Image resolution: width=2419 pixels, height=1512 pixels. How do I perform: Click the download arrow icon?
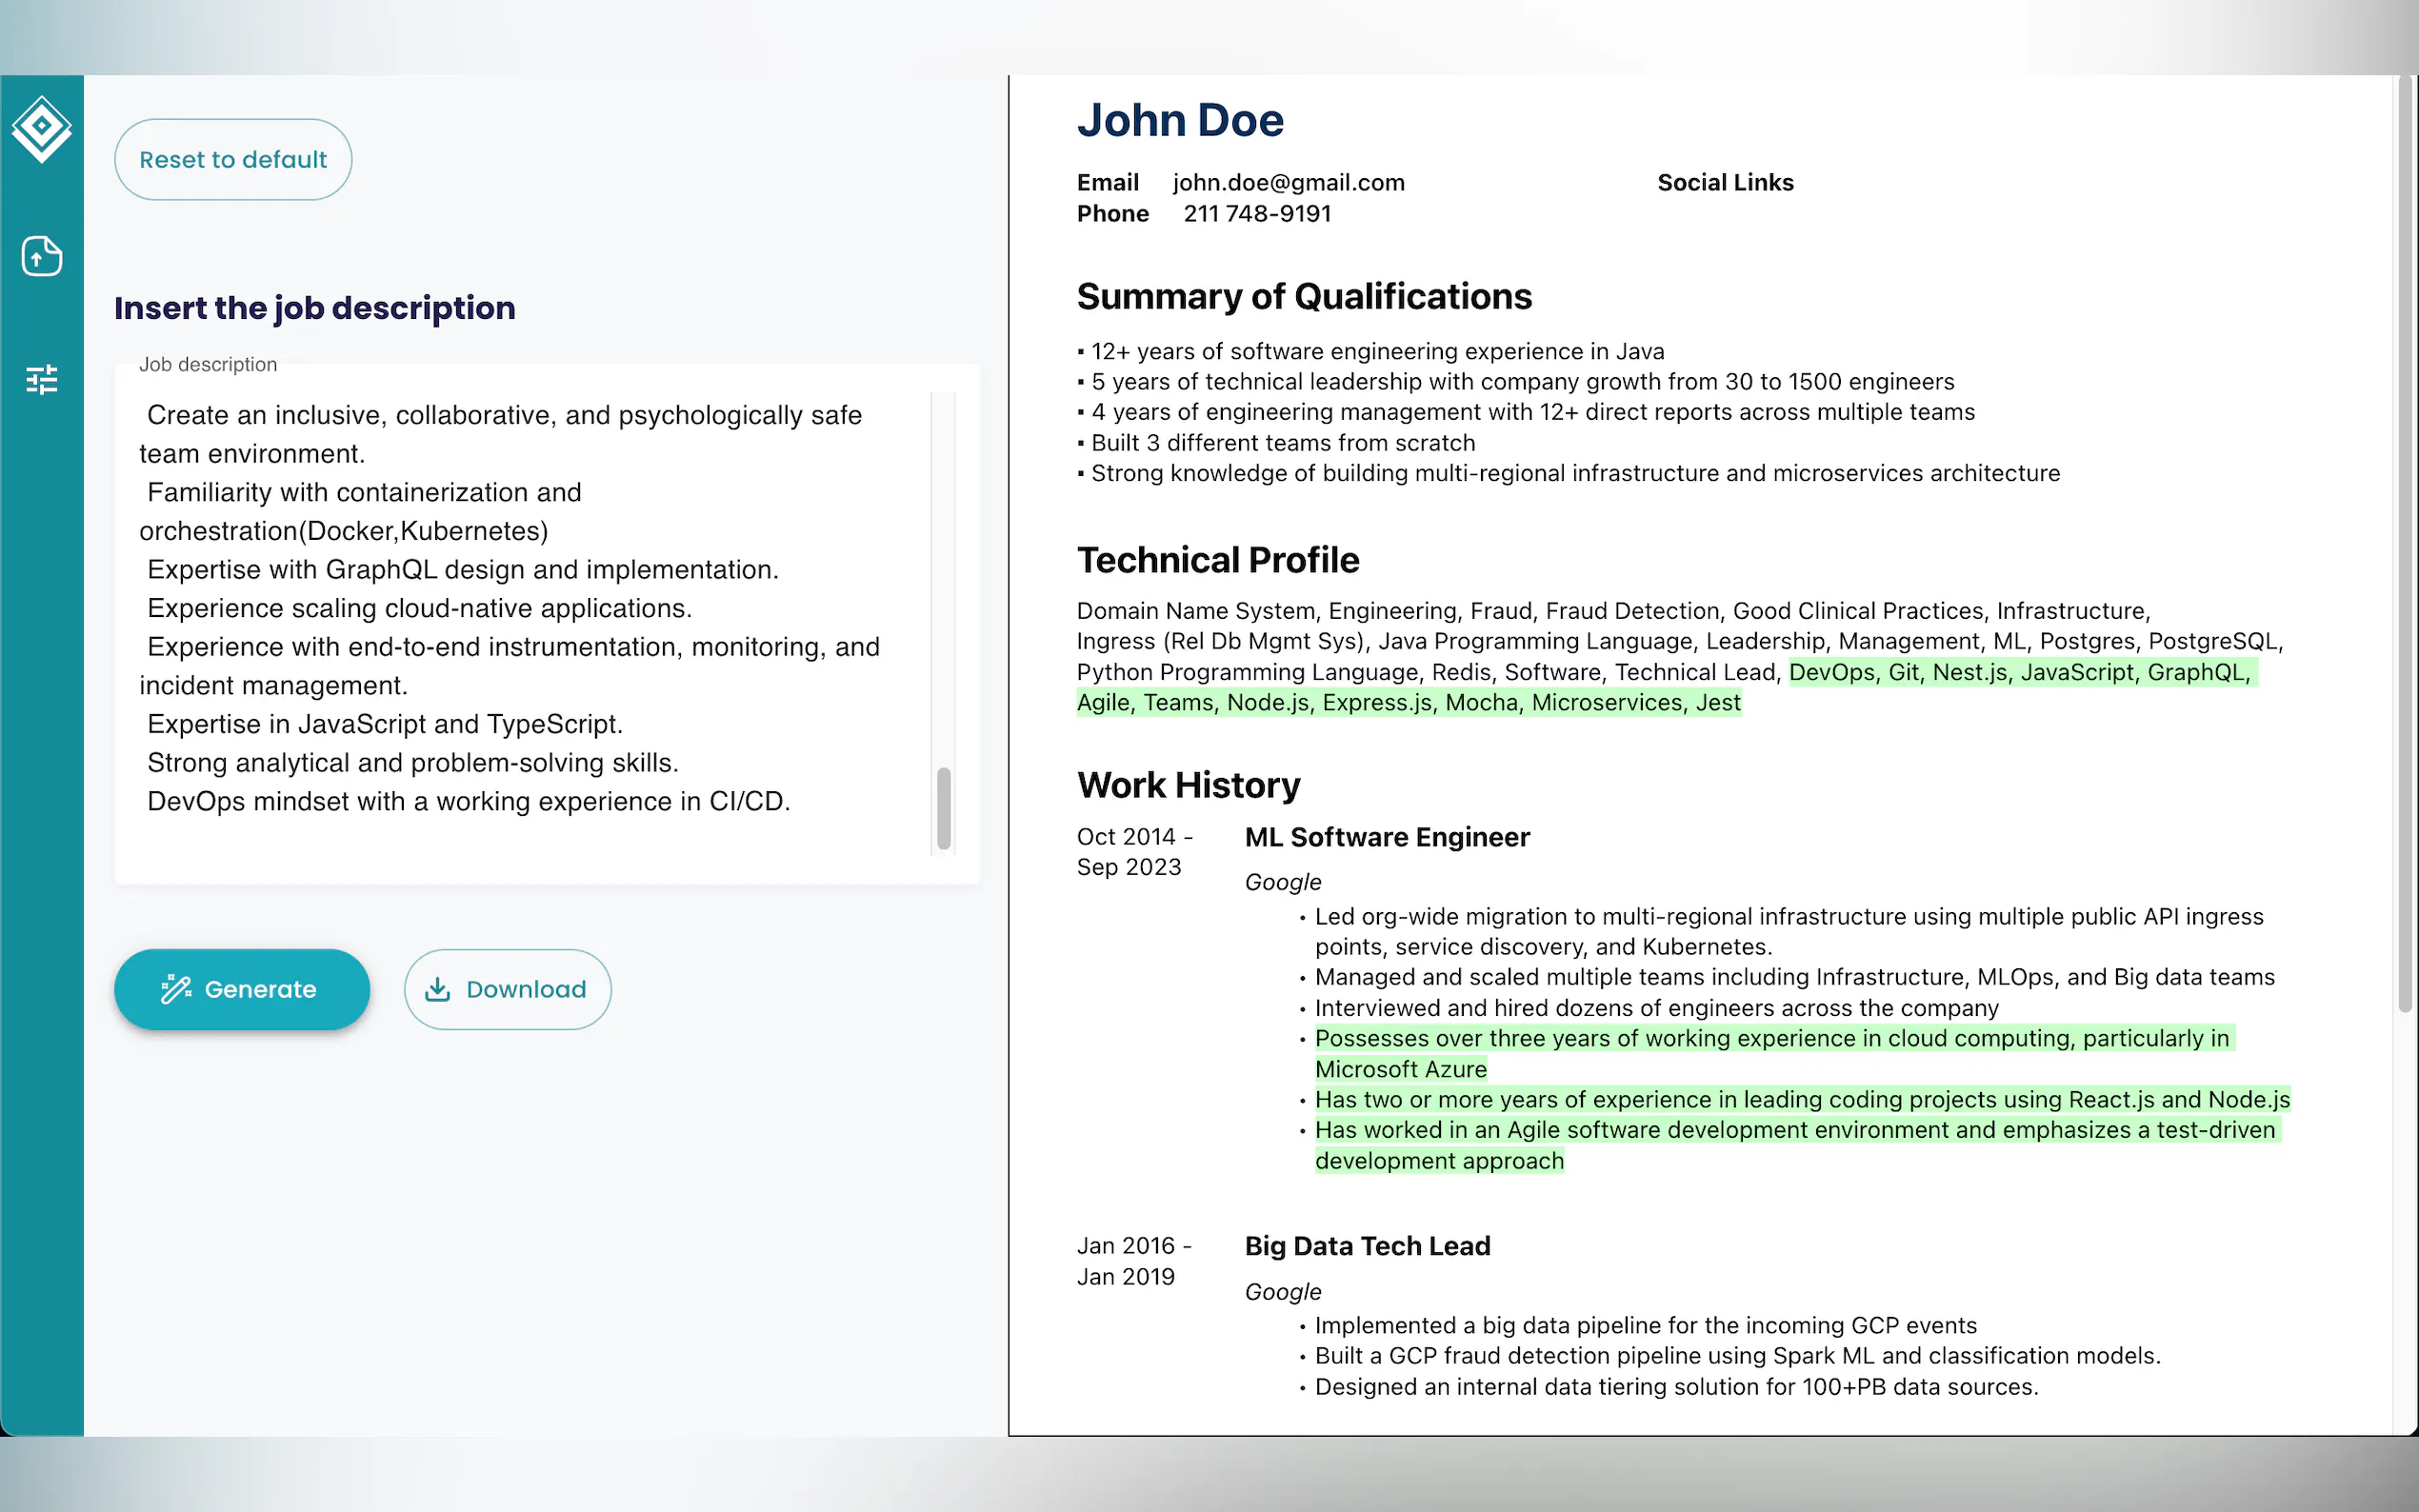click(x=437, y=989)
